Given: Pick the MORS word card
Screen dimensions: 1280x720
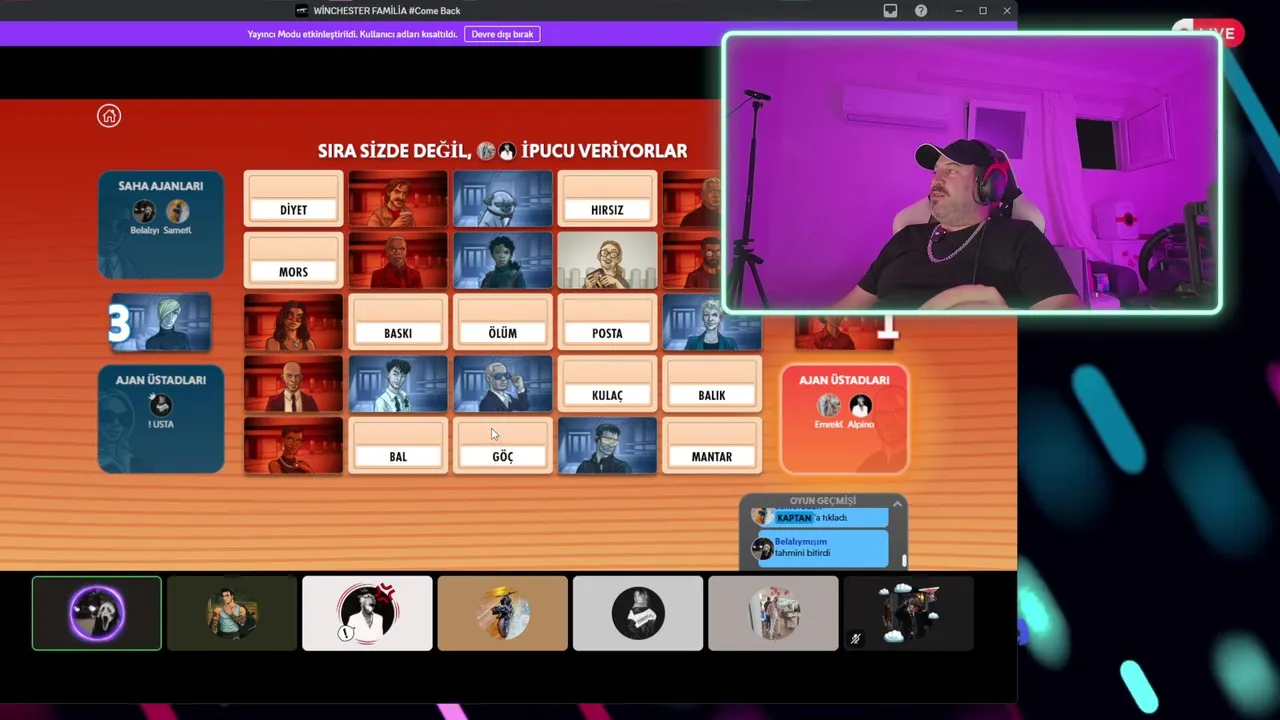Looking at the screenshot, I should coord(293,260).
